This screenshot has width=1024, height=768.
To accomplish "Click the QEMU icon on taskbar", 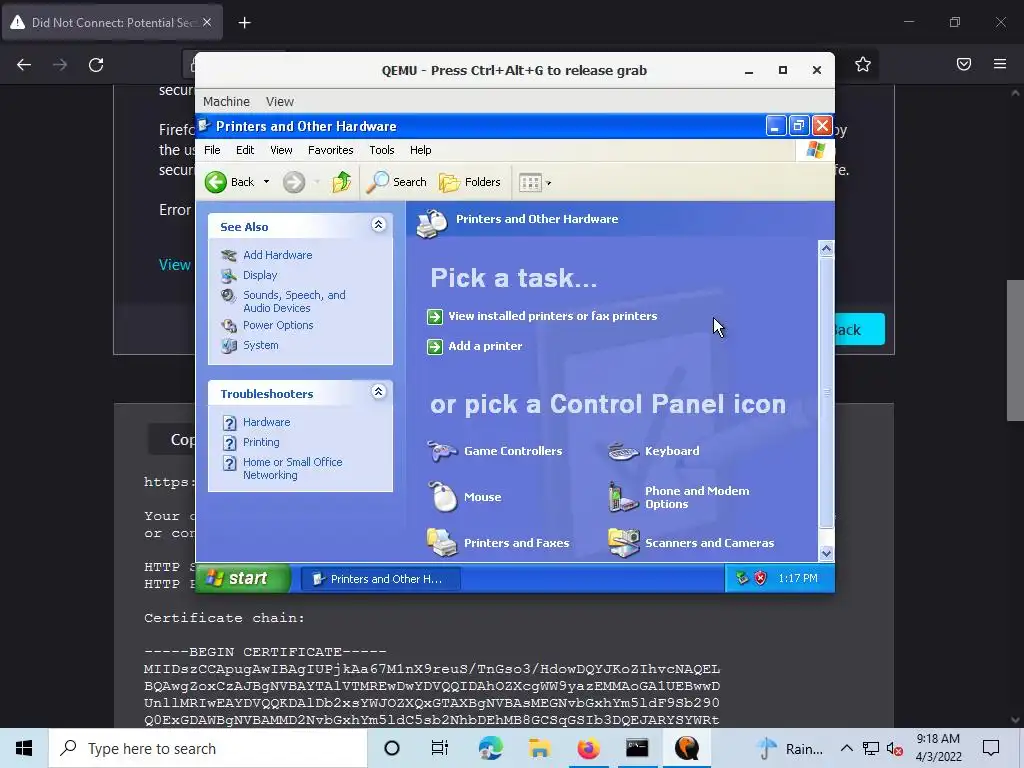I will [687, 748].
